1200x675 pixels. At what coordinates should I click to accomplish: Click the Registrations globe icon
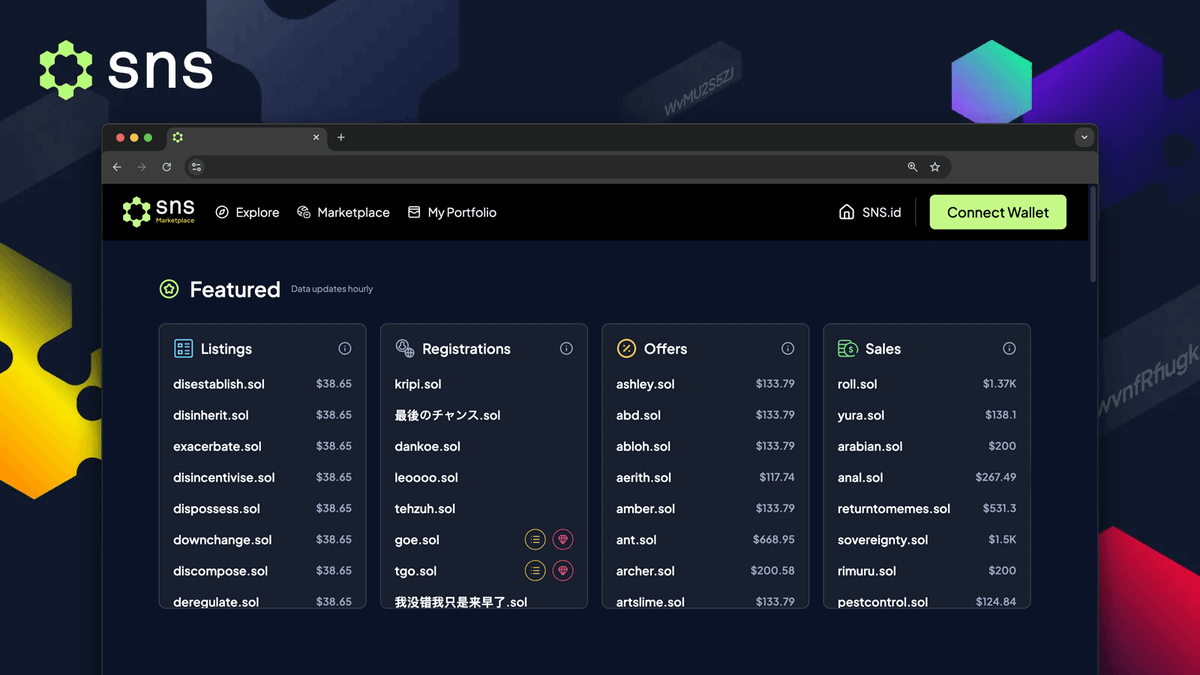tap(405, 348)
